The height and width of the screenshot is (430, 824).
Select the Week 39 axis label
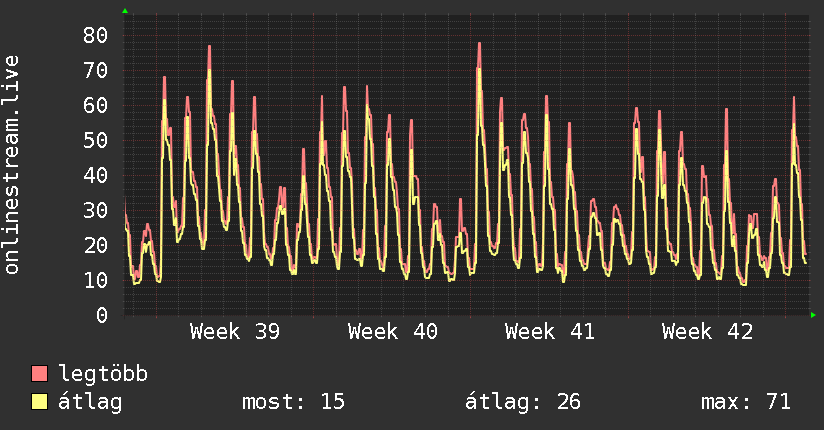pos(235,332)
